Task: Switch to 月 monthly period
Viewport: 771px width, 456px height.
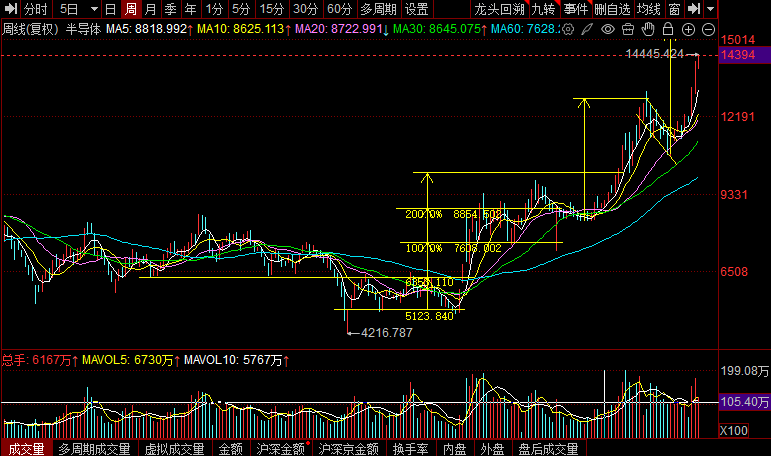Action: coord(150,9)
